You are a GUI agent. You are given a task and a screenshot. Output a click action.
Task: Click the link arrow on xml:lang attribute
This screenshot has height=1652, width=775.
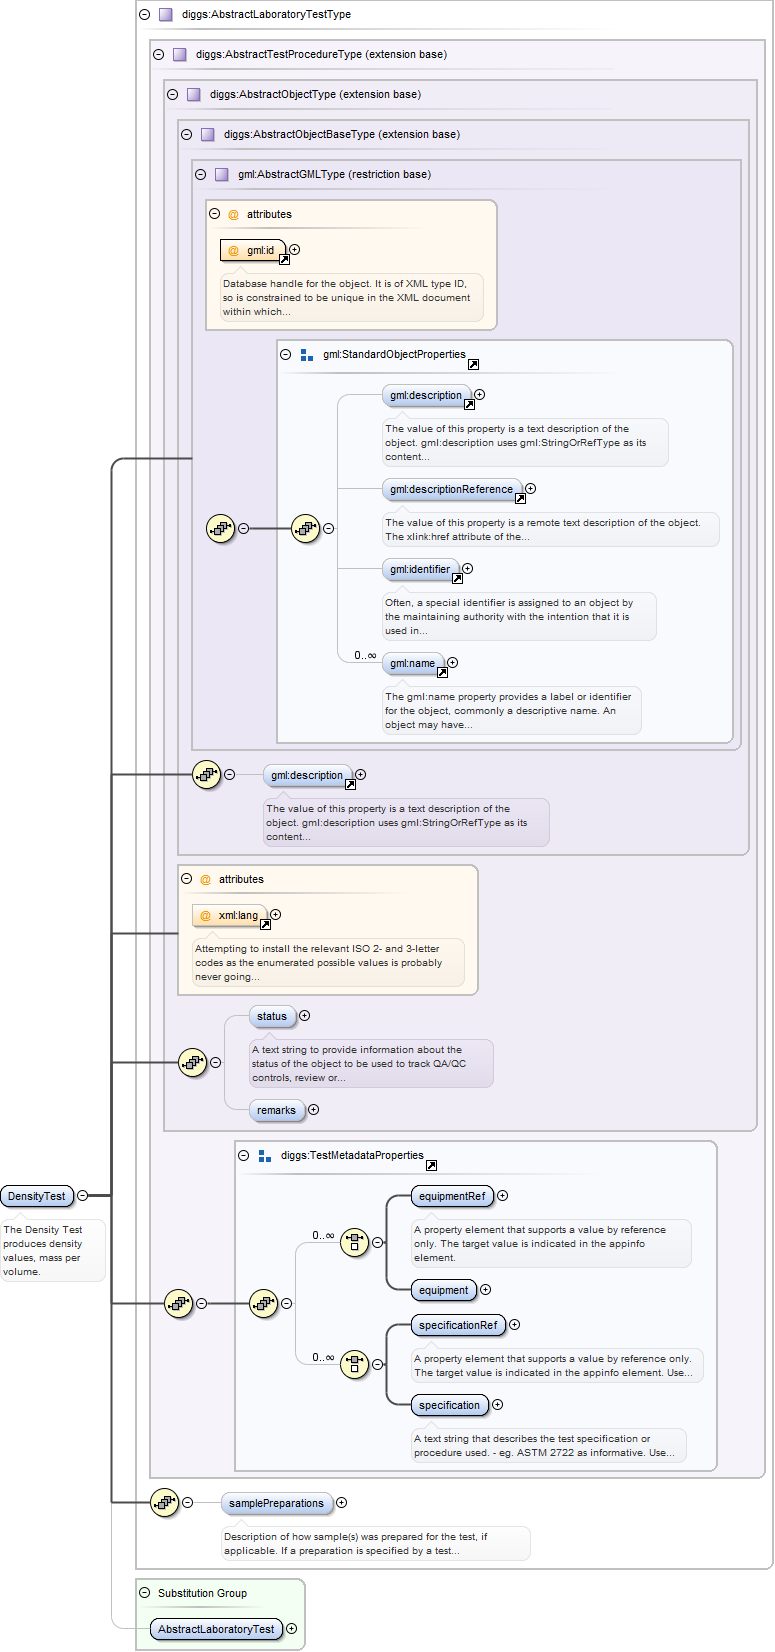tap(265, 925)
